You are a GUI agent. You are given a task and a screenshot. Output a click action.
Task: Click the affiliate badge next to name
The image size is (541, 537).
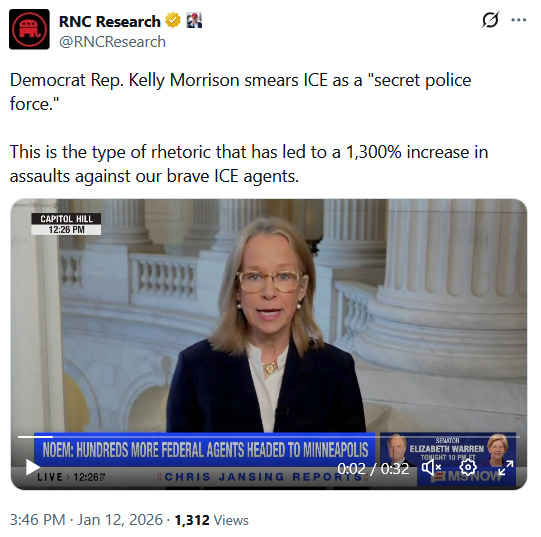tap(194, 20)
